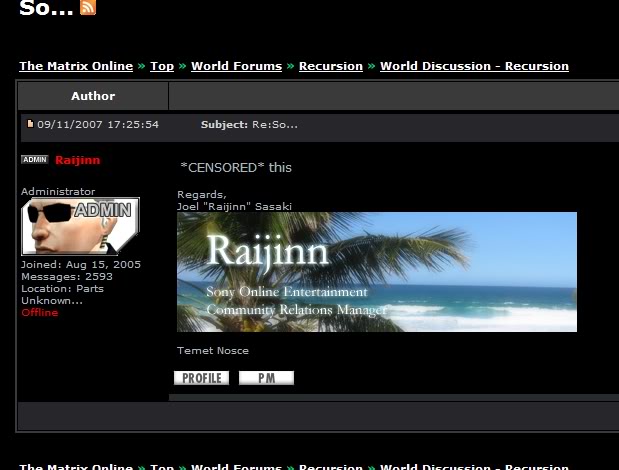This screenshot has height=470, width=619.
Task: Select Recursion in the upper breadcrumb
Action: pos(330,66)
